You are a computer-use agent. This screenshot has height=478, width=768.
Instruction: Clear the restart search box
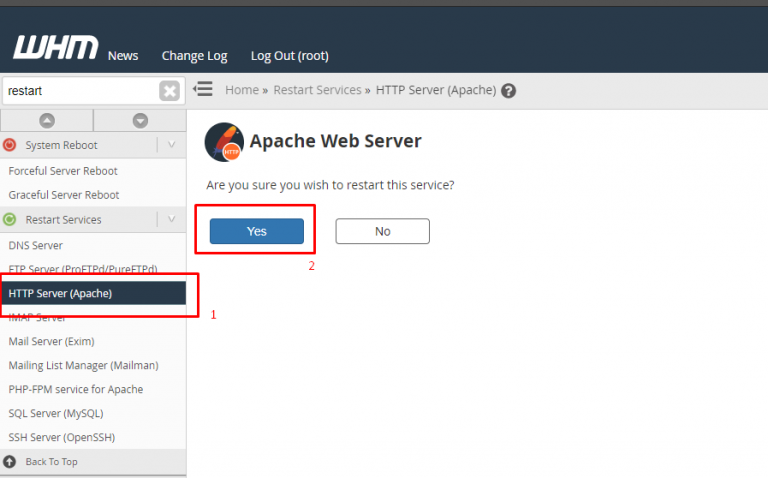click(x=169, y=91)
